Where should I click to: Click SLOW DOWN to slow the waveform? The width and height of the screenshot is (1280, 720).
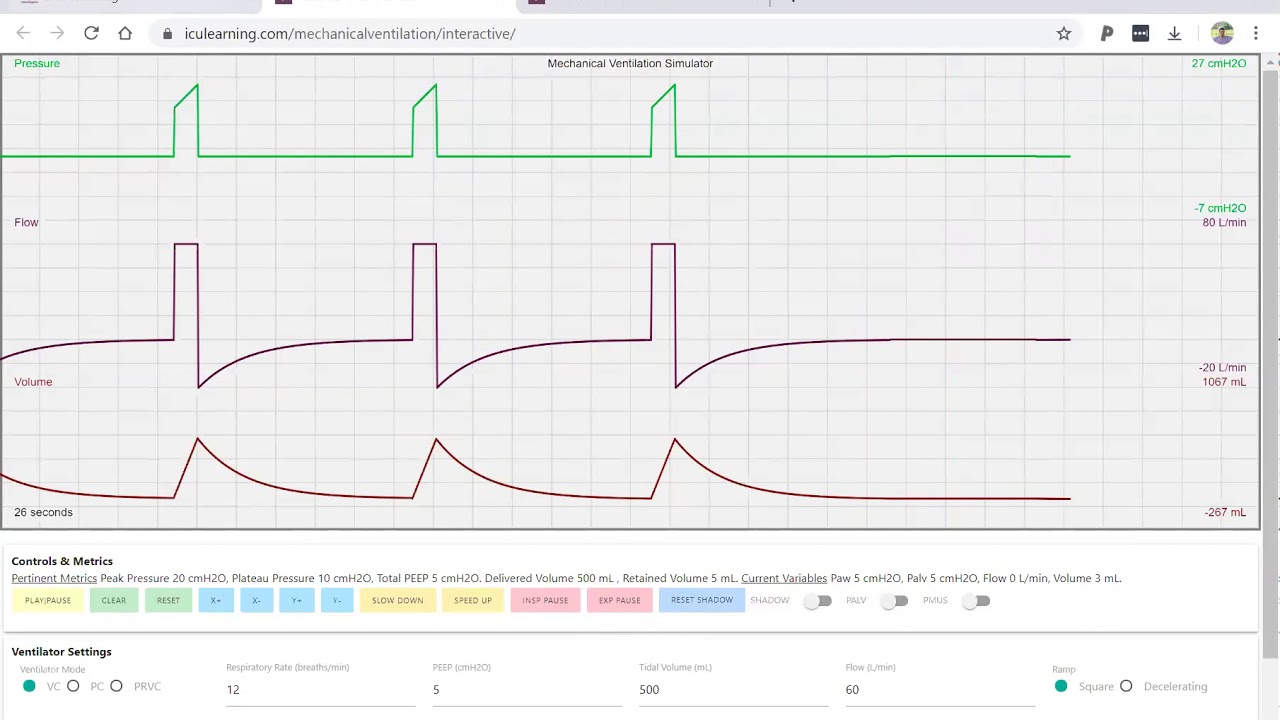click(398, 601)
